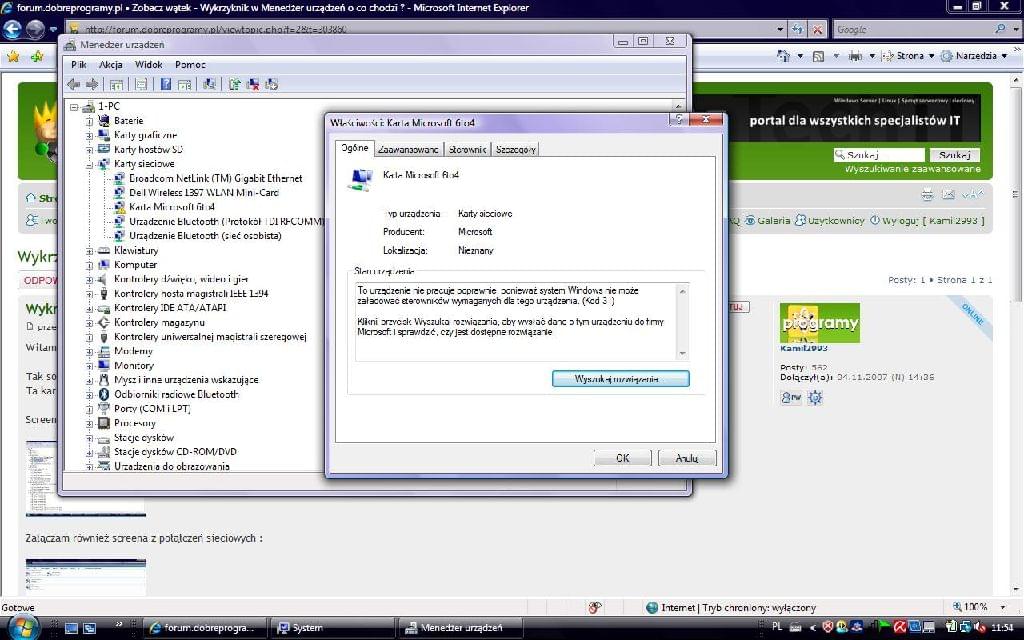Switch to the Szczegóły tab
This screenshot has width=1024, height=640.
point(516,150)
